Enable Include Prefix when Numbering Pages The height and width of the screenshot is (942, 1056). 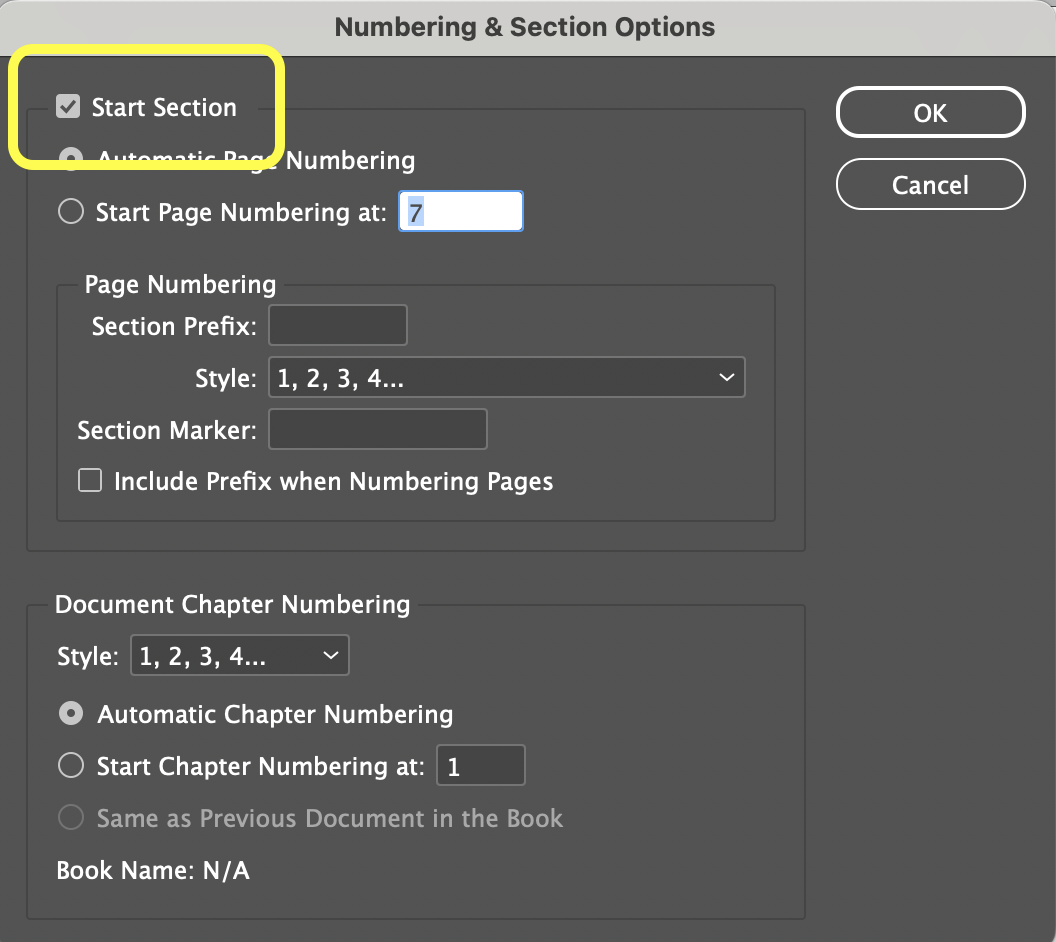(91, 481)
